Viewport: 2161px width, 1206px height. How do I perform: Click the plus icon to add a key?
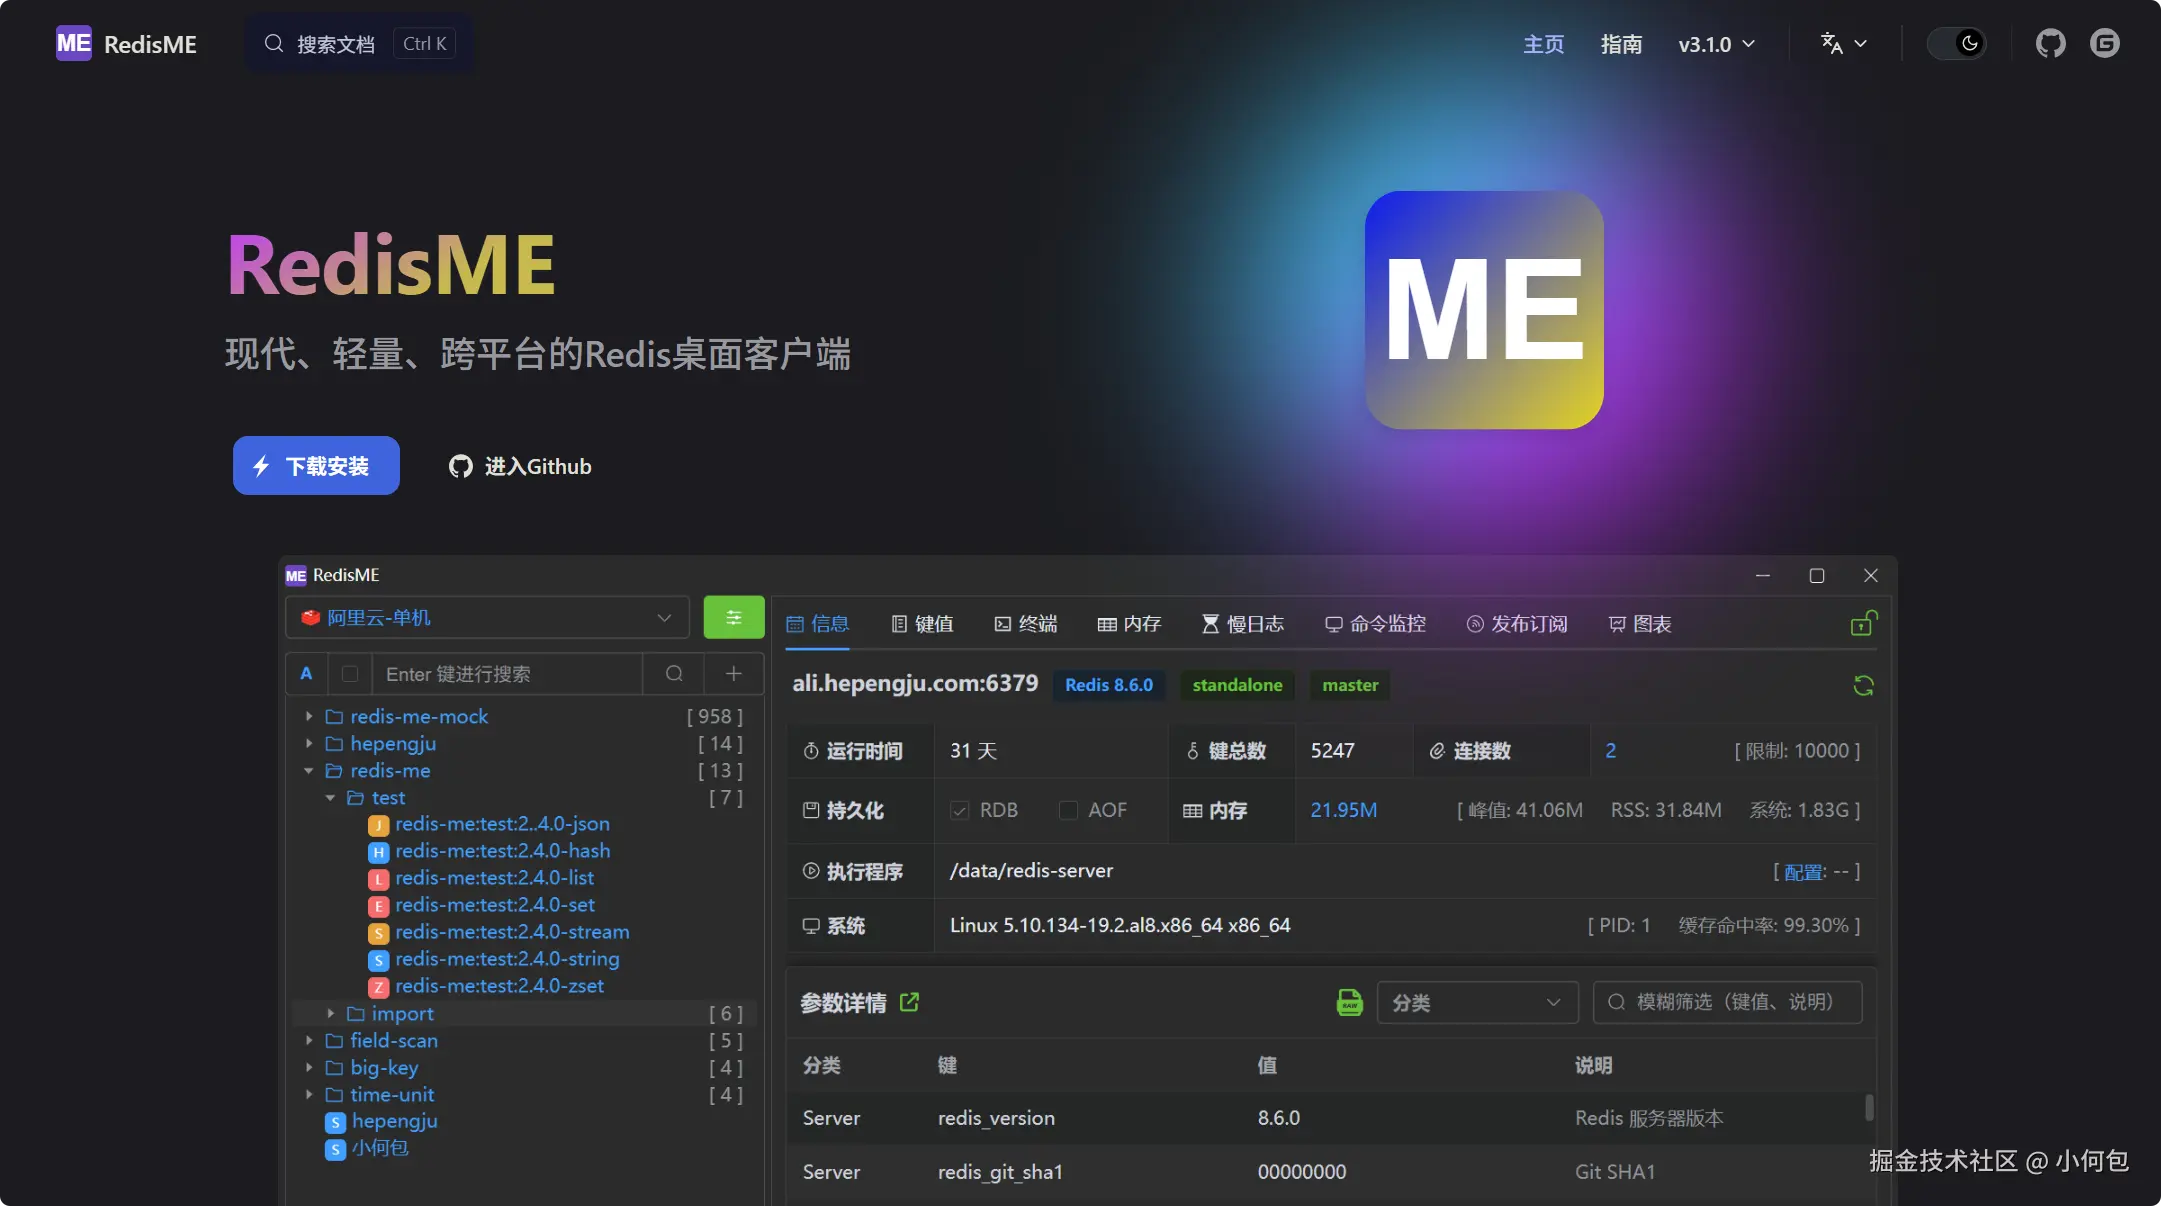click(x=734, y=674)
